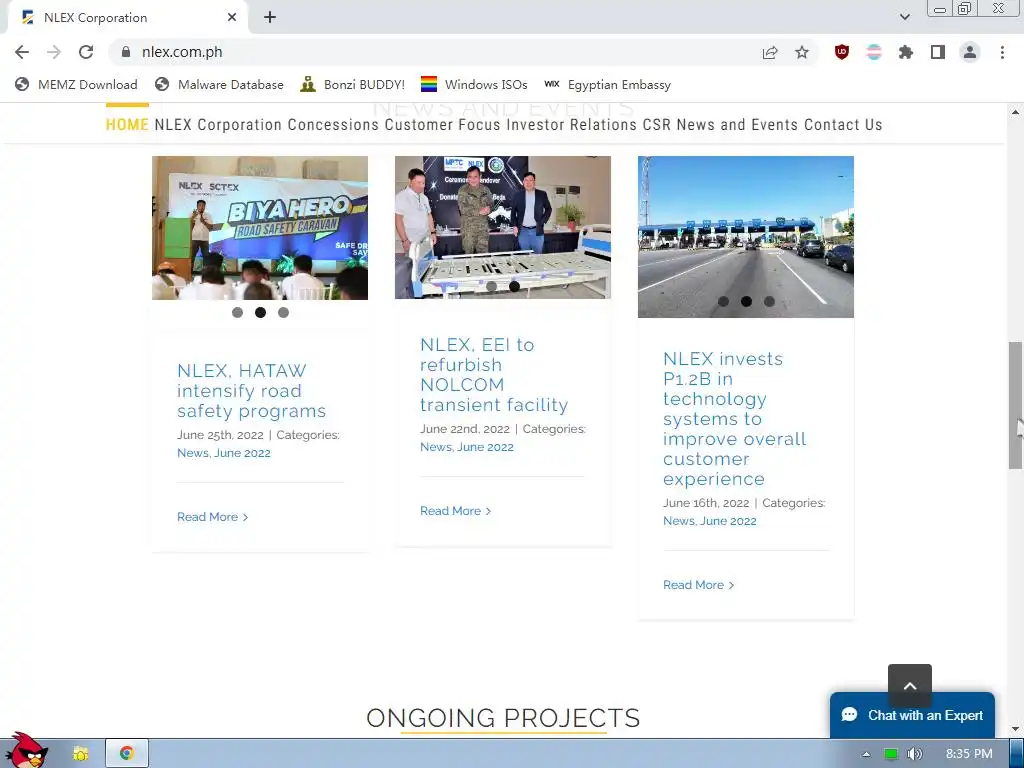Open NLEX invests P1.2B article
This screenshot has width=1024, height=768.
coord(735,419)
